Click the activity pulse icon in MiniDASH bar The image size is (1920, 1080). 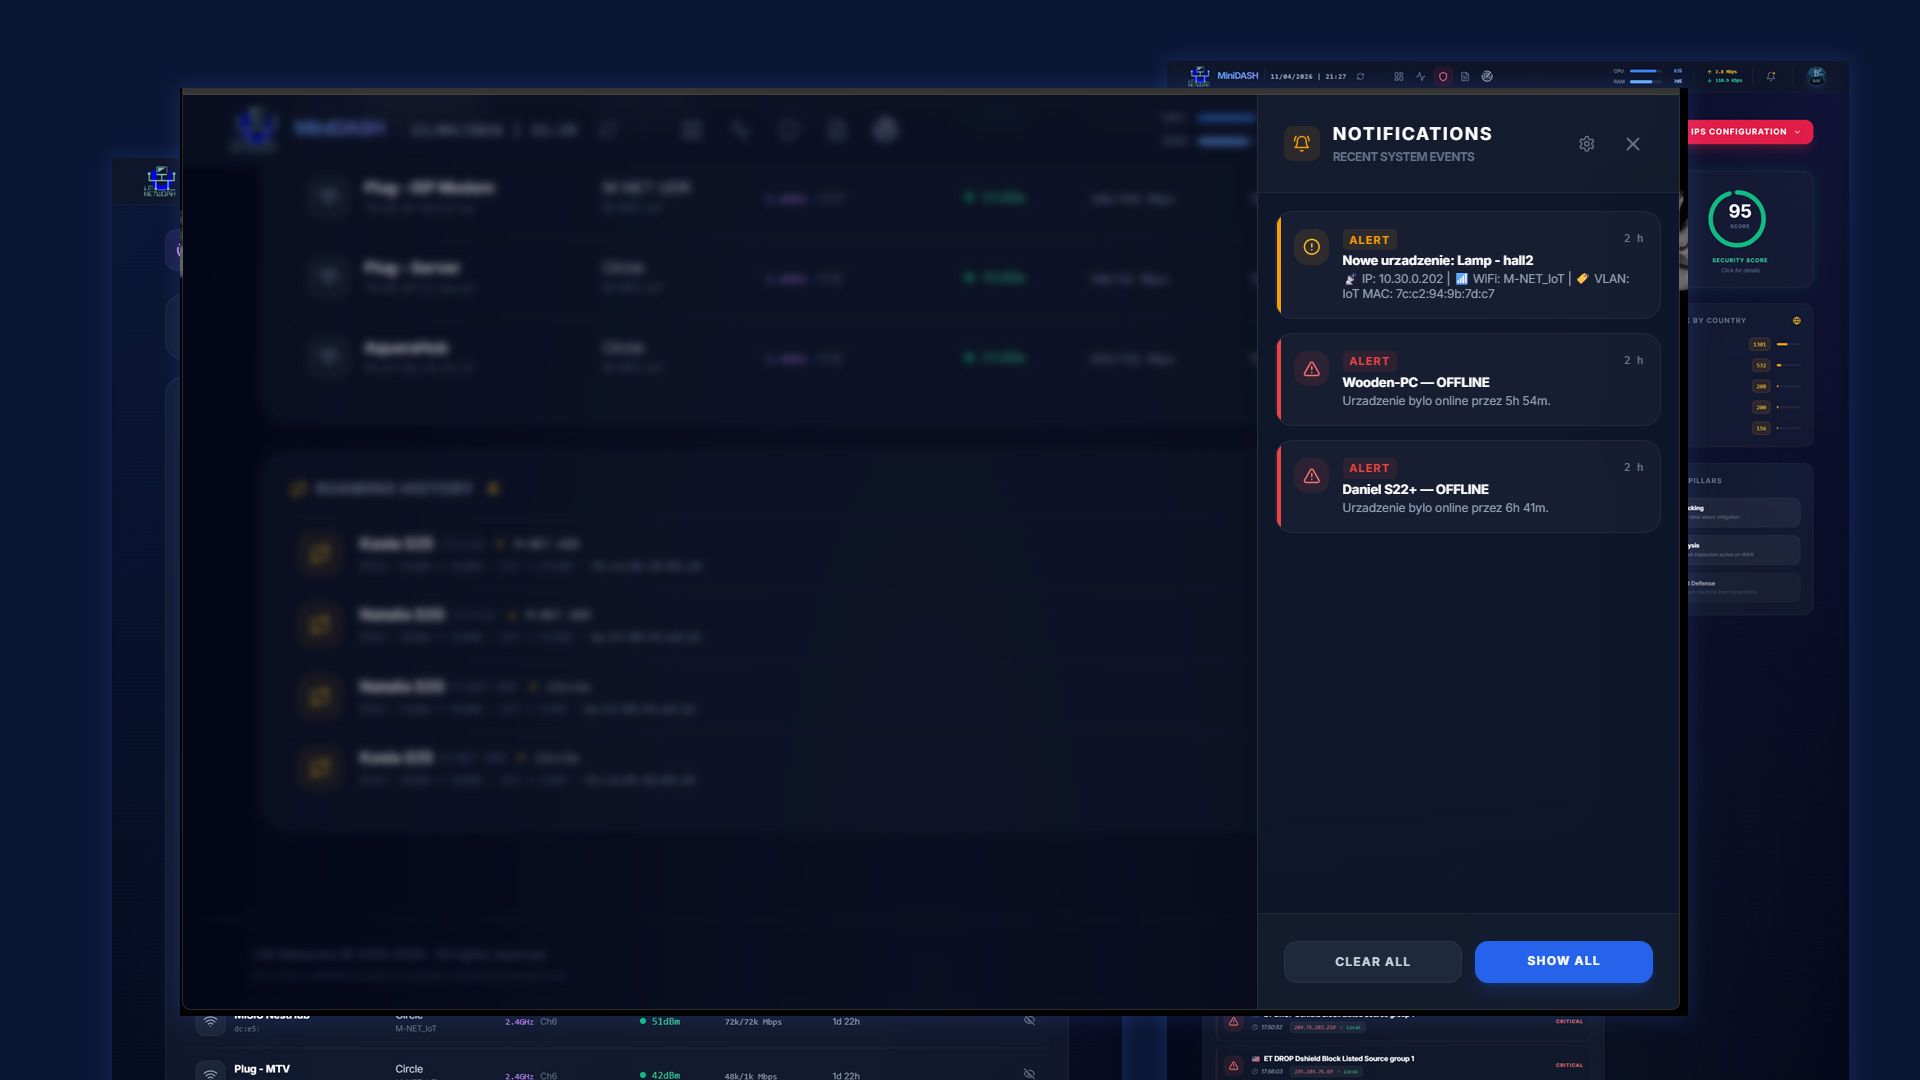[x=1420, y=76]
